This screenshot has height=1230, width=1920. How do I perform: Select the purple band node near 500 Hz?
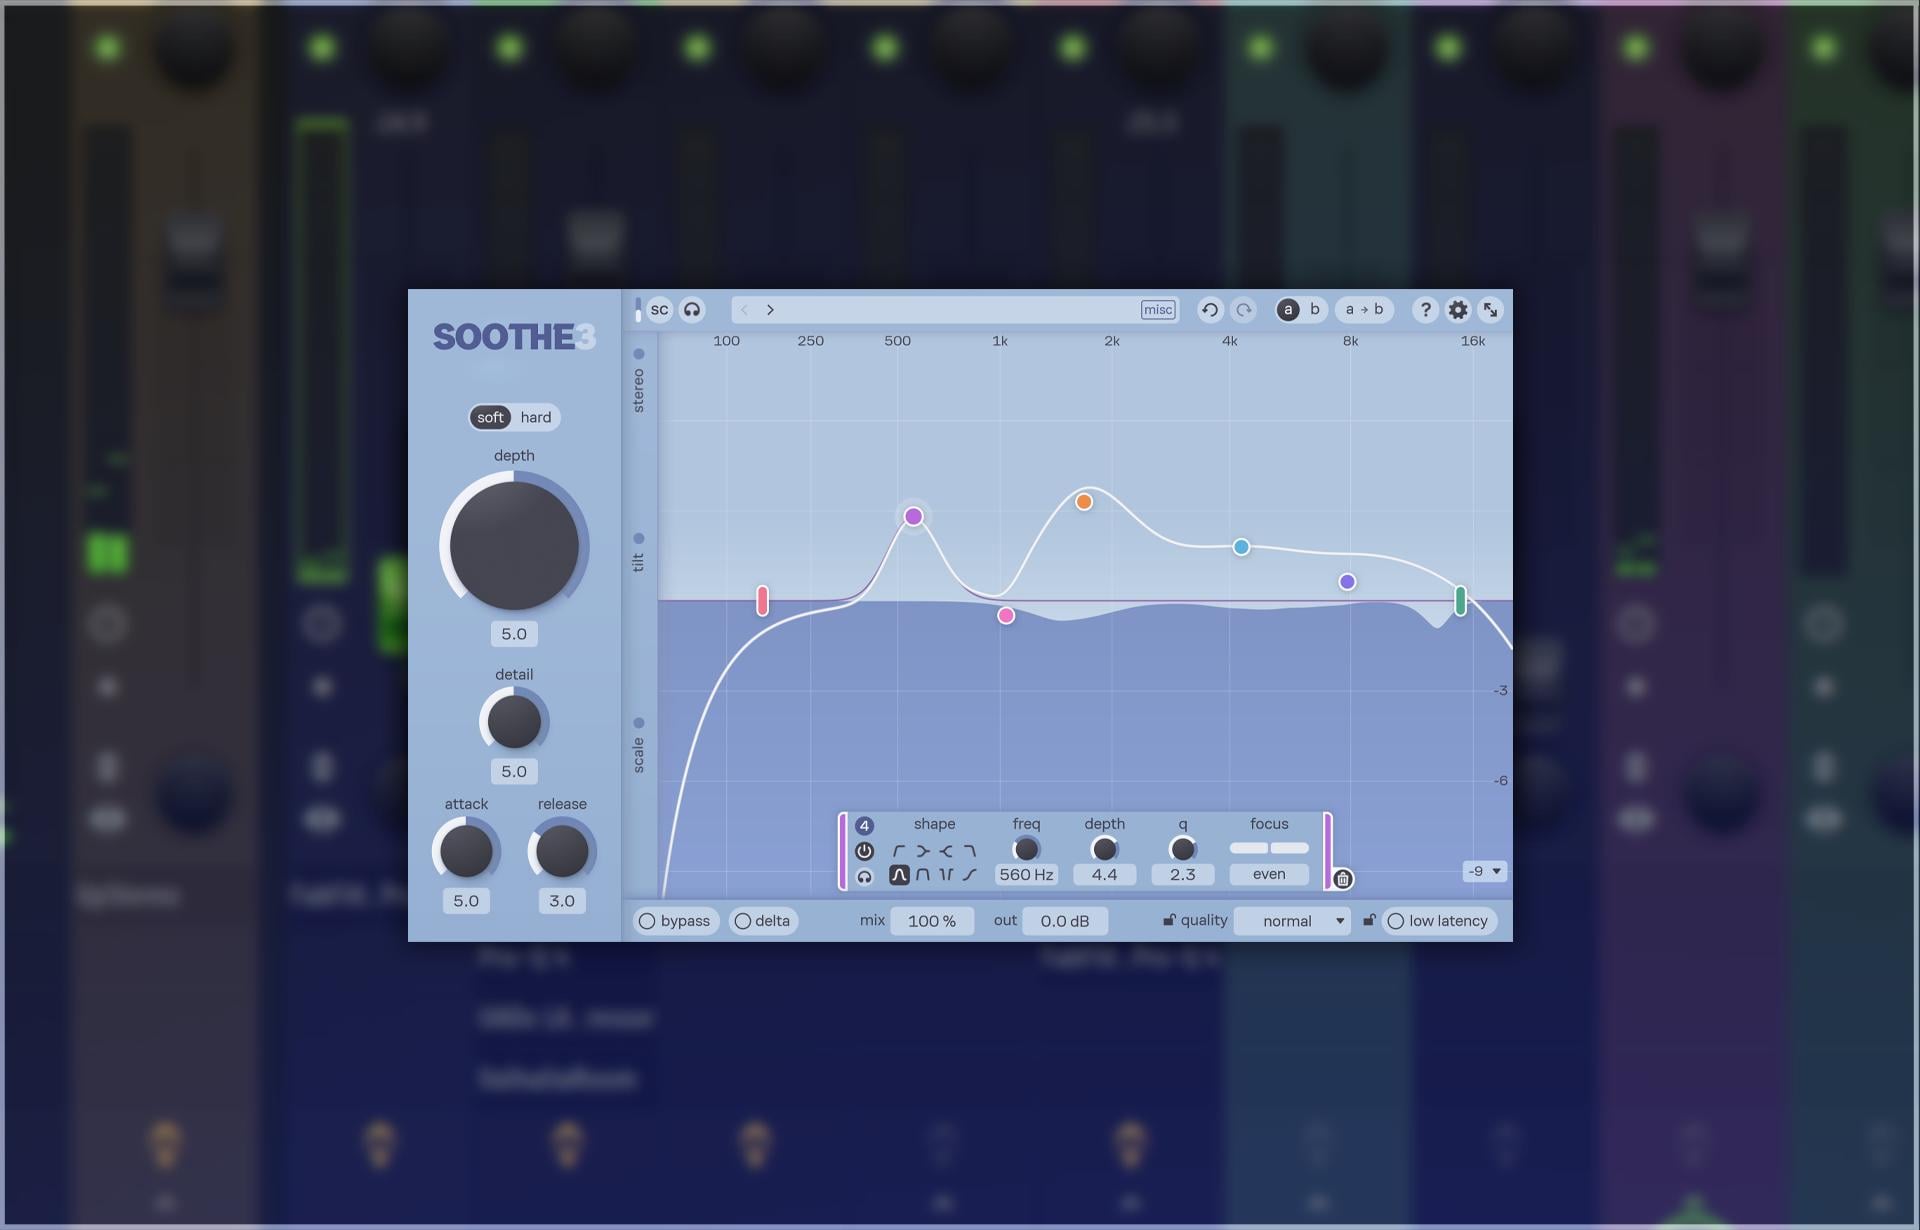coord(913,516)
